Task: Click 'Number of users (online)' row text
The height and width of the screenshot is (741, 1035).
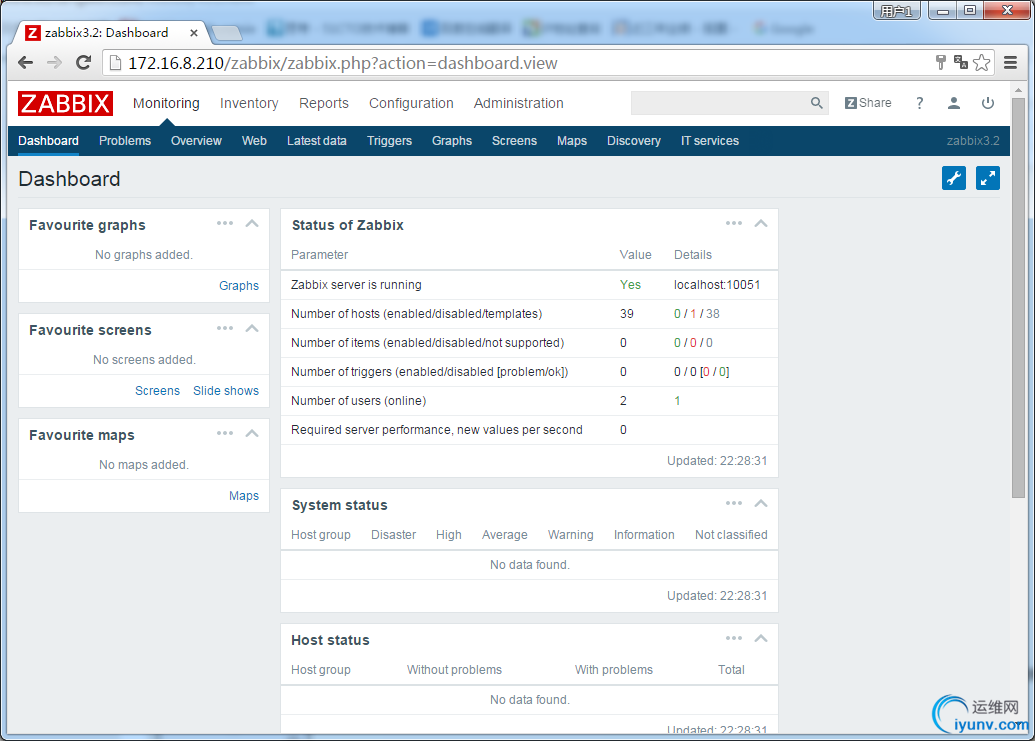Action: tap(358, 401)
